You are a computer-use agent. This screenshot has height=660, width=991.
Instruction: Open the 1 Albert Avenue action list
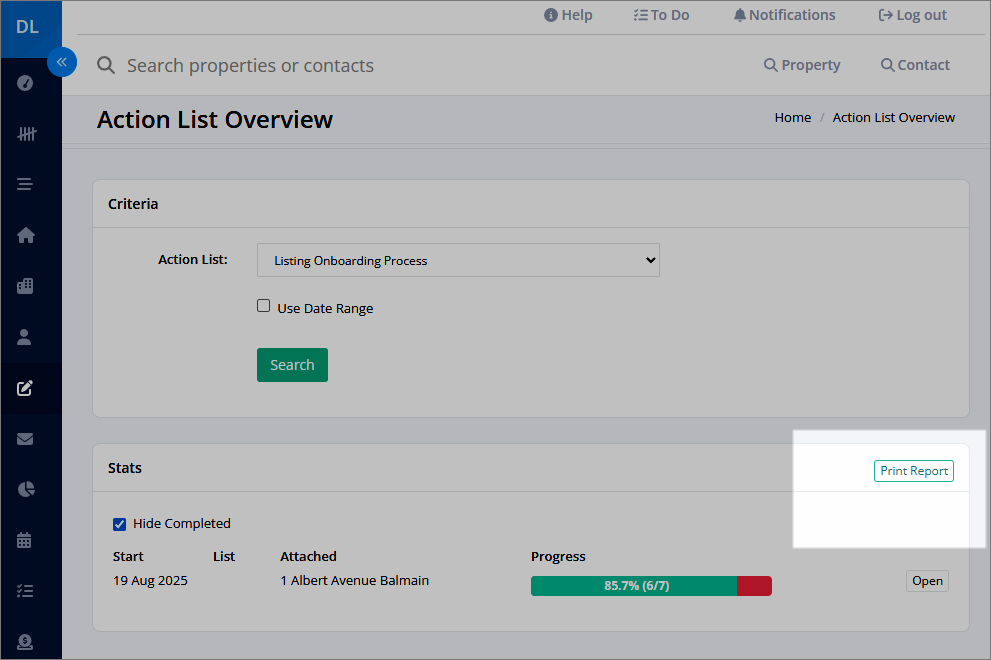(x=927, y=581)
